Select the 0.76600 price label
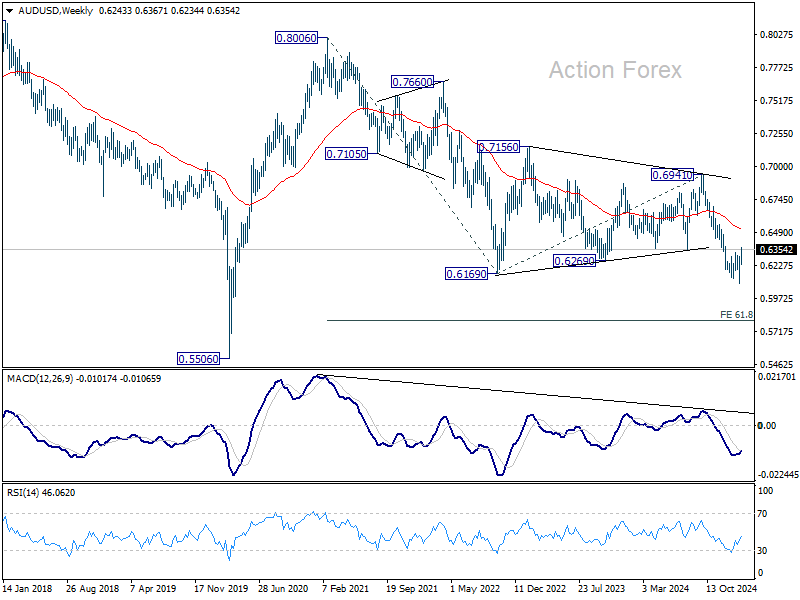Viewport: 800px width, 600px height. (412, 82)
